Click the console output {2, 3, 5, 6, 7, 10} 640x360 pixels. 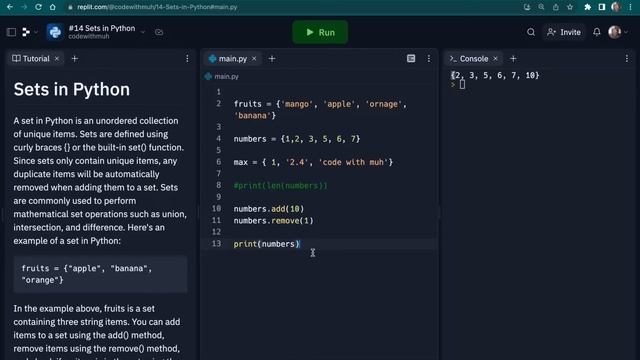[495, 75]
